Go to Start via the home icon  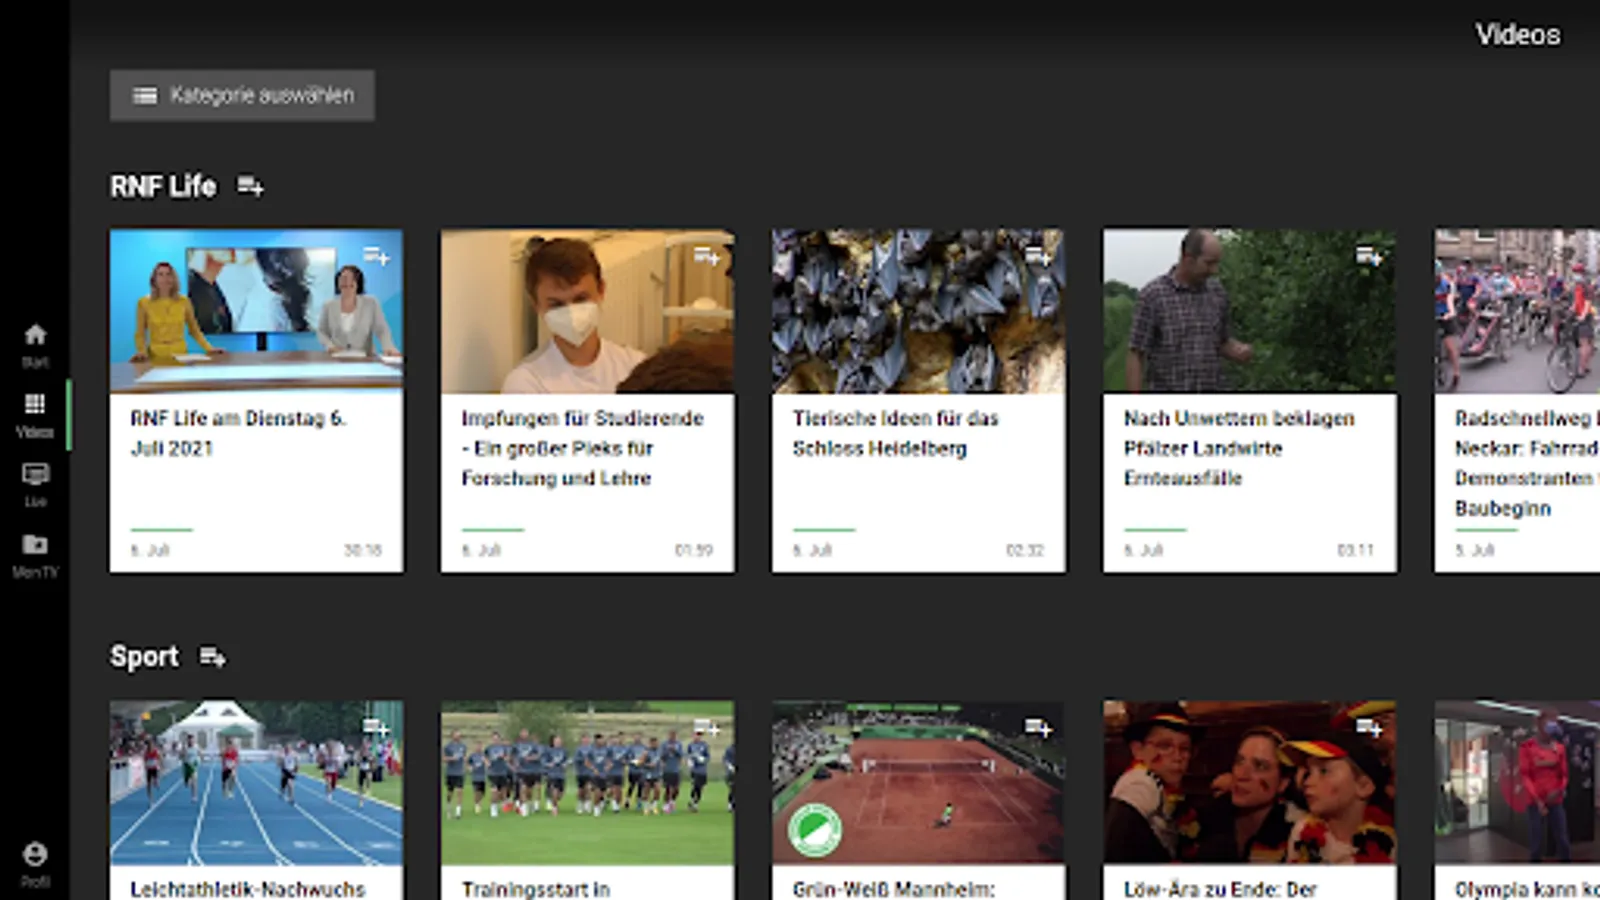point(35,334)
